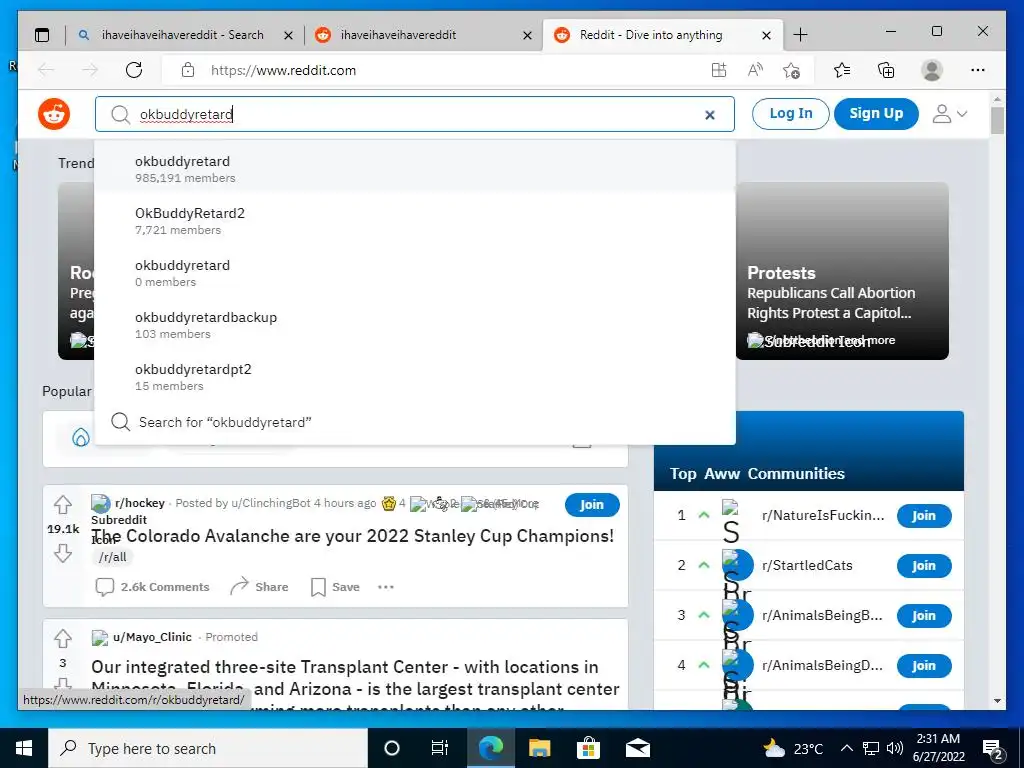
Task: Open the Collections icon
Action: point(886,70)
